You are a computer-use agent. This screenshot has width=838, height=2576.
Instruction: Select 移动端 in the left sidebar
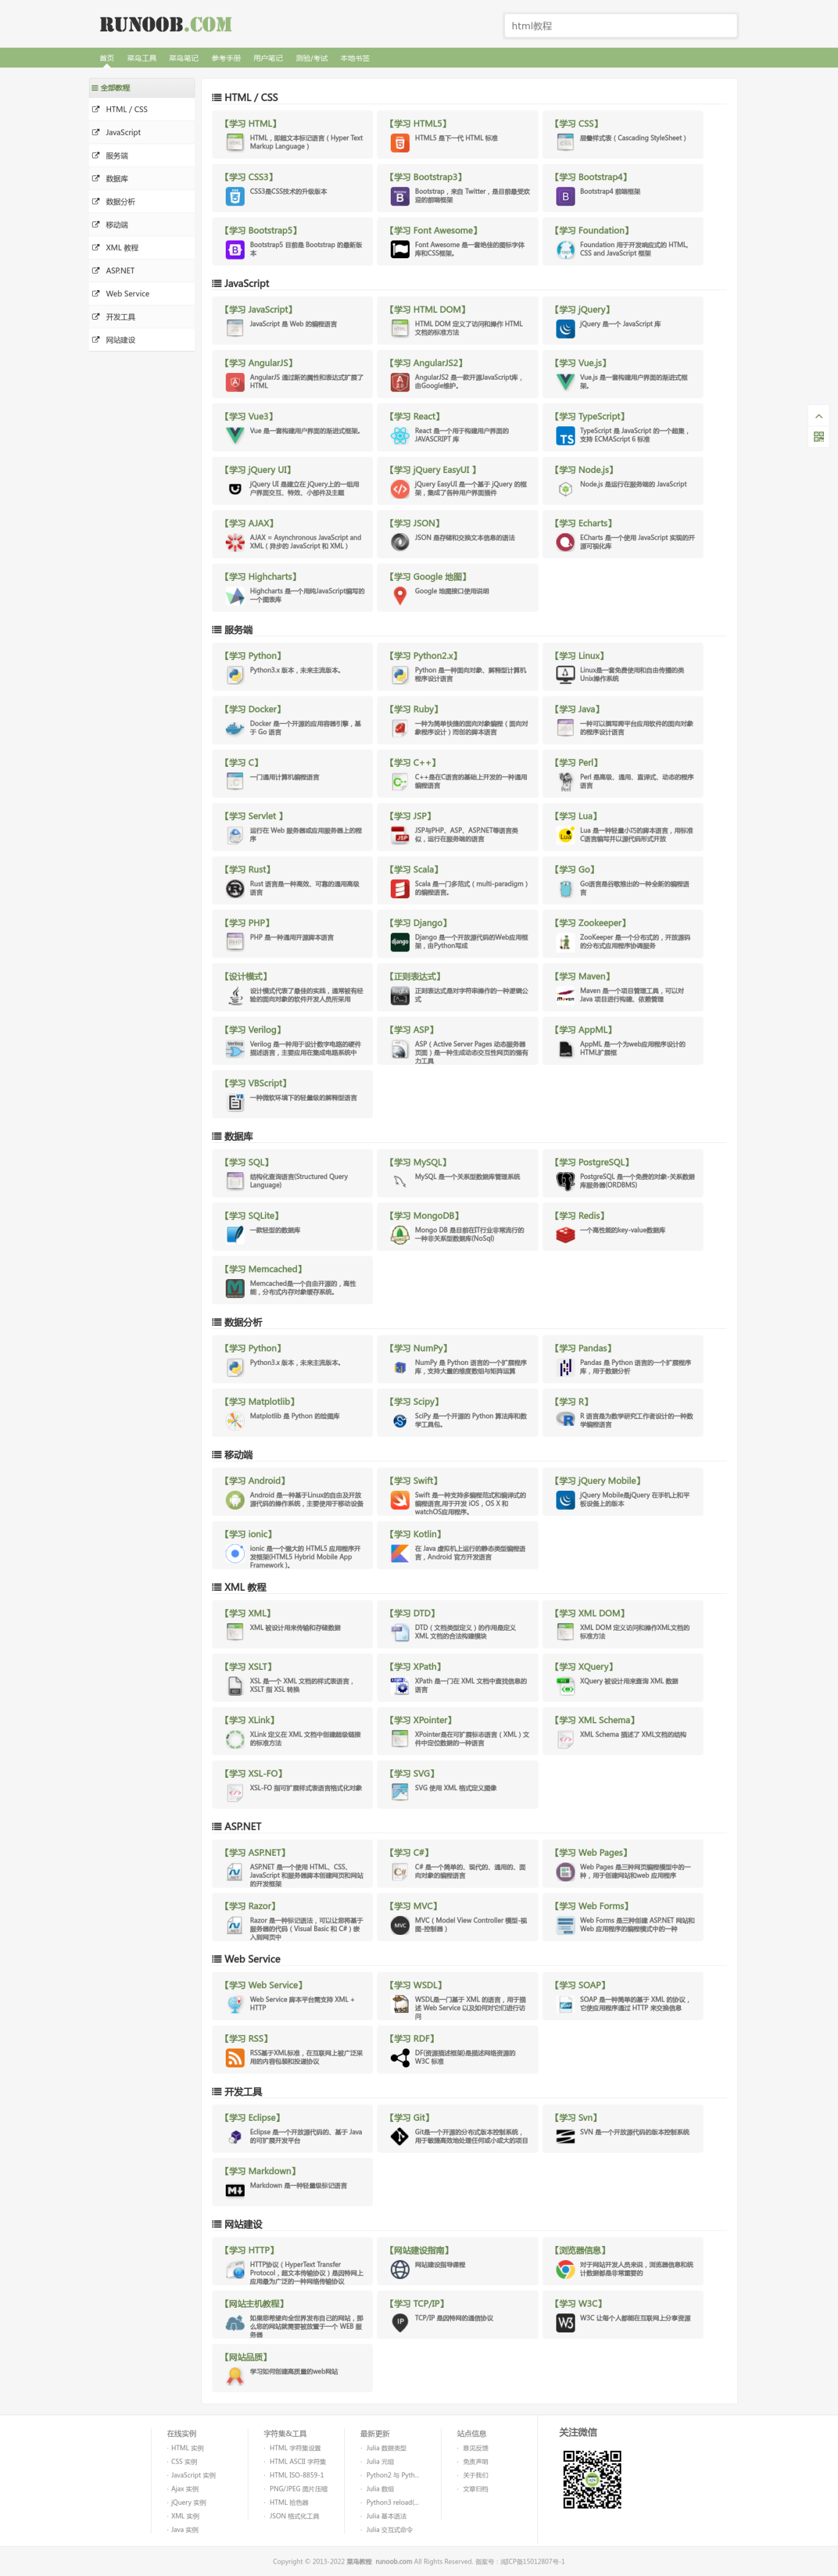pos(142,225)
